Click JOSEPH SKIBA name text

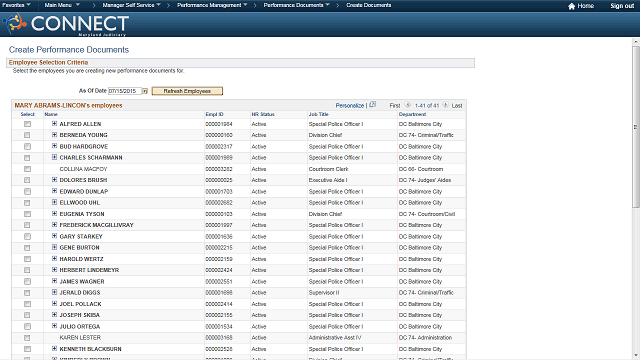click(x=80, y=315)
